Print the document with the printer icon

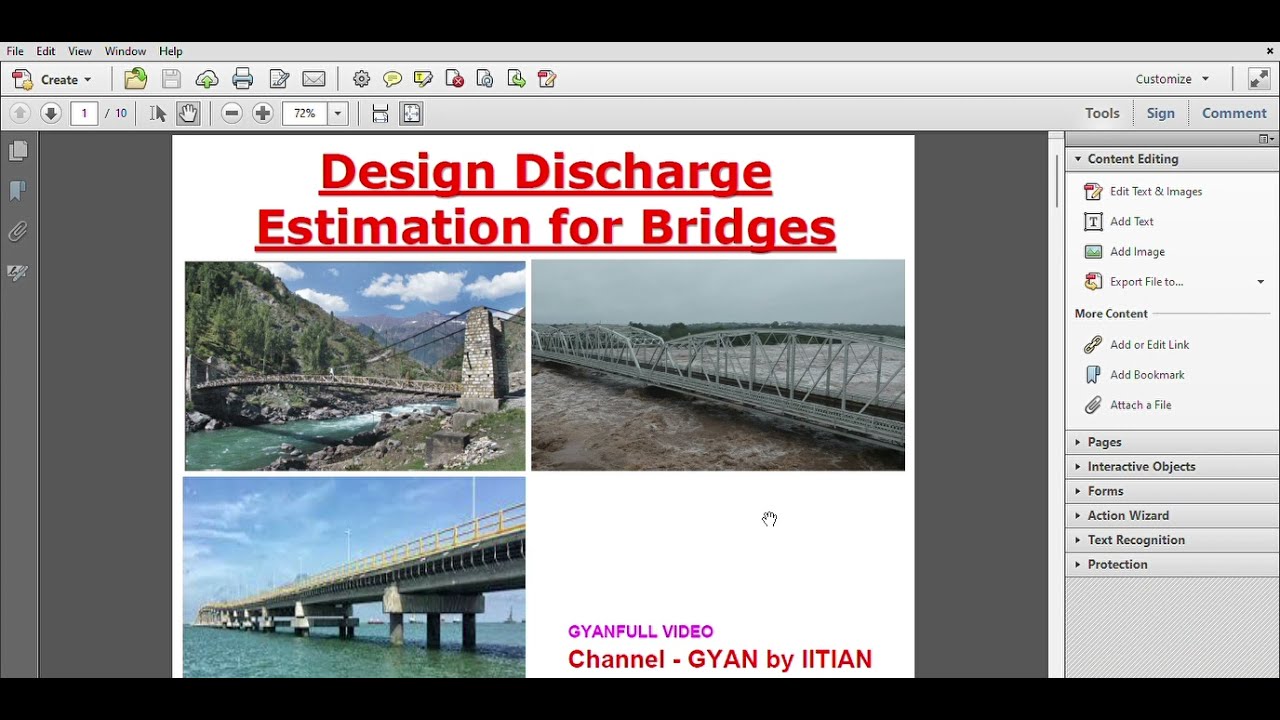pyautogui.click(x=242, y=79)
